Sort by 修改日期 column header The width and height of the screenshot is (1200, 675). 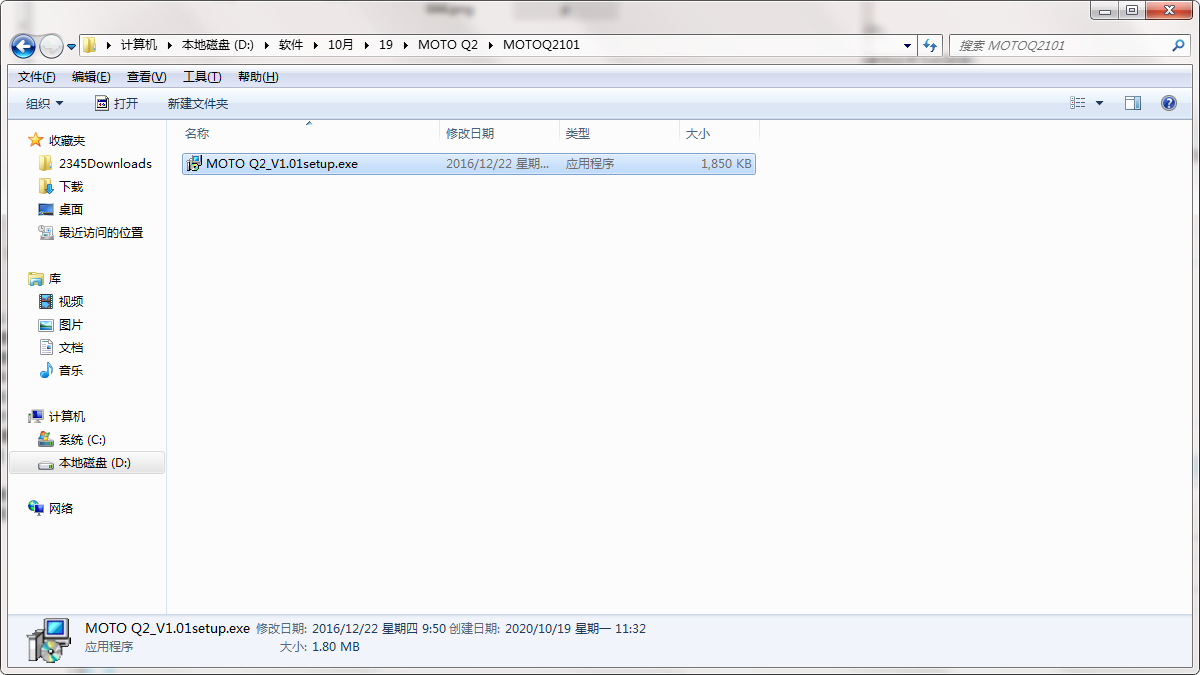click(x=500, y=133)
